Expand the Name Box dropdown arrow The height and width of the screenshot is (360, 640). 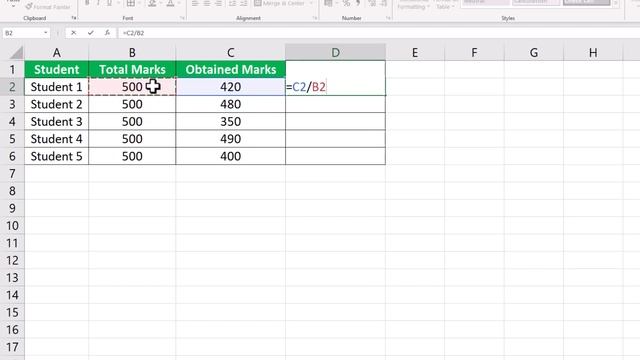tap(45, 33)
